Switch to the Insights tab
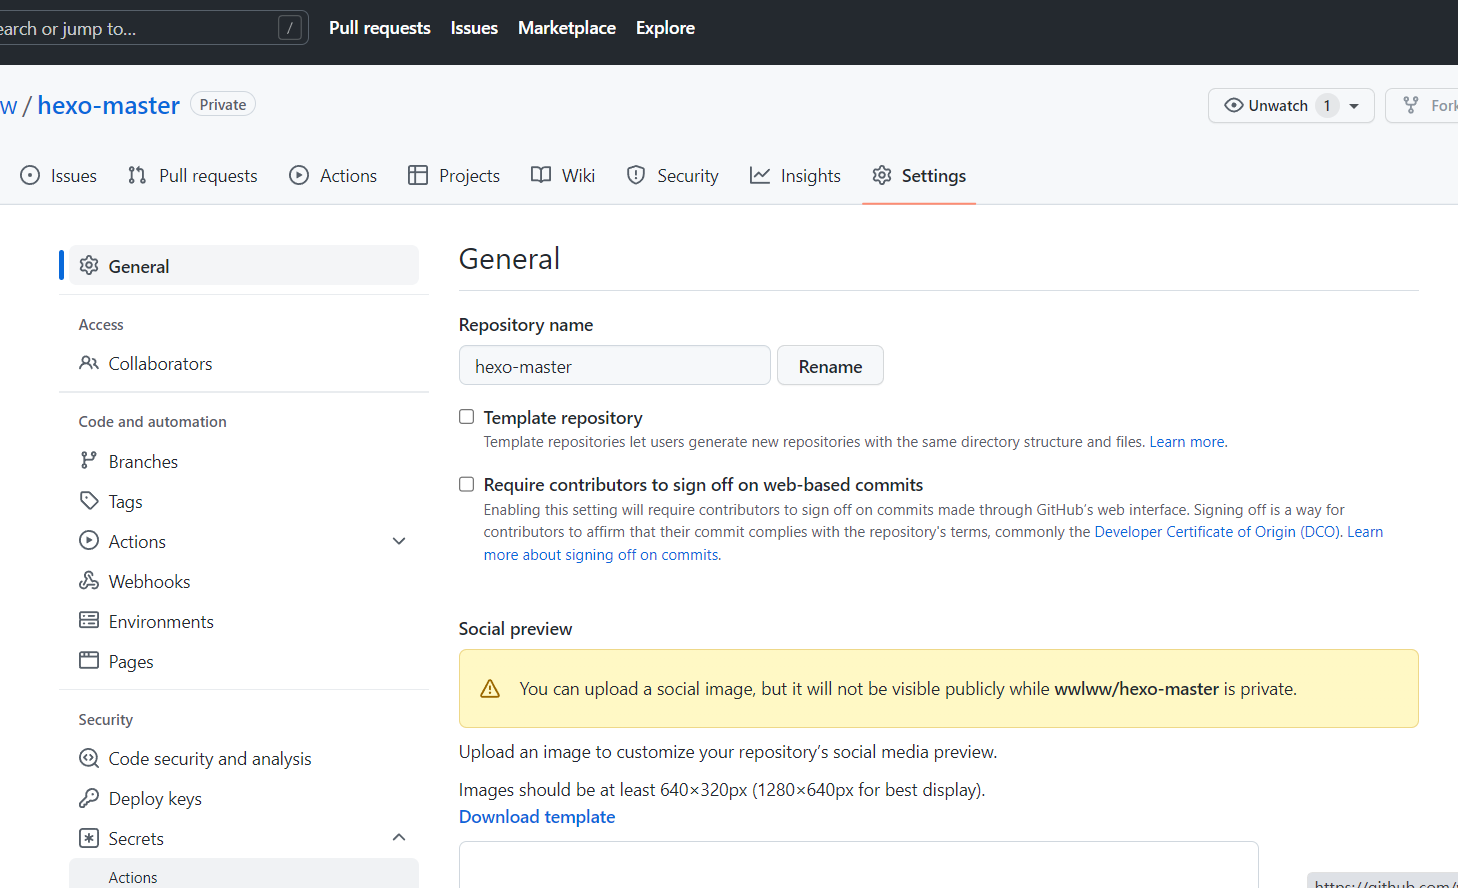Image resolution: width=1458 pixels, height=888 pixels. pos(796,175)
